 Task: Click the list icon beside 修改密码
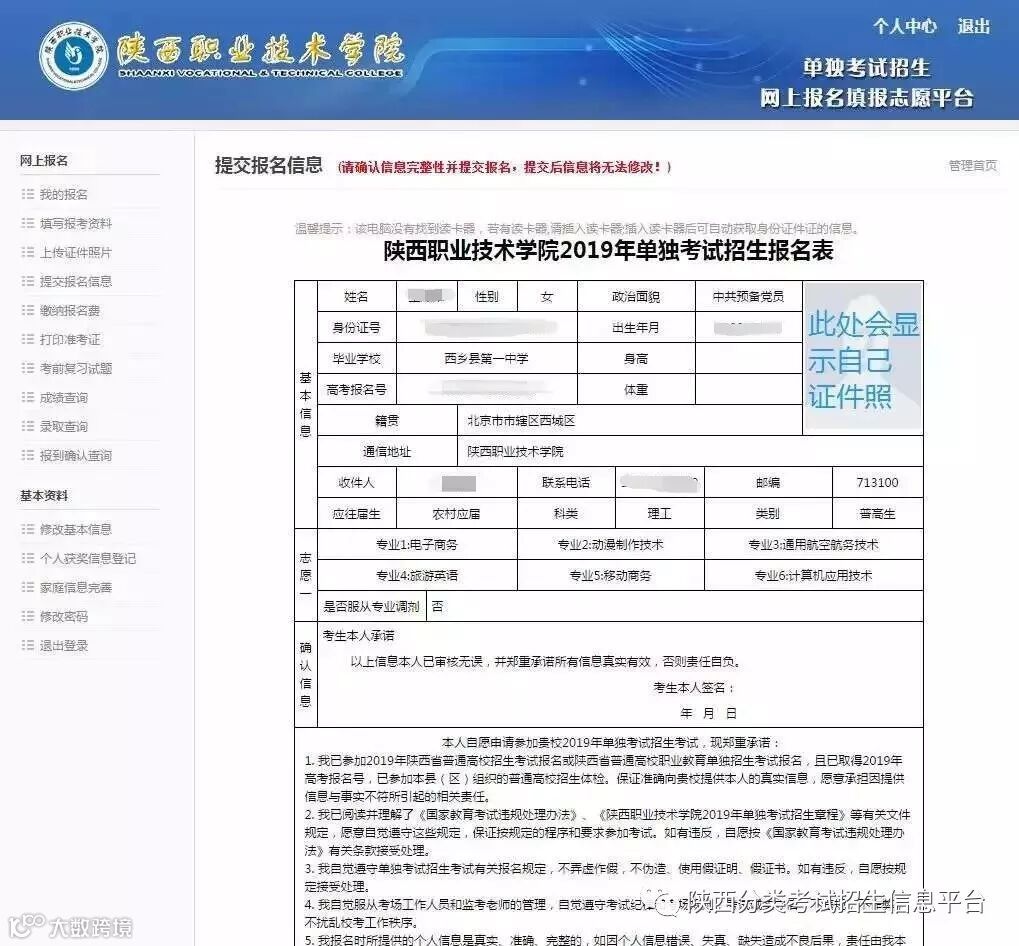pos(27,616)
